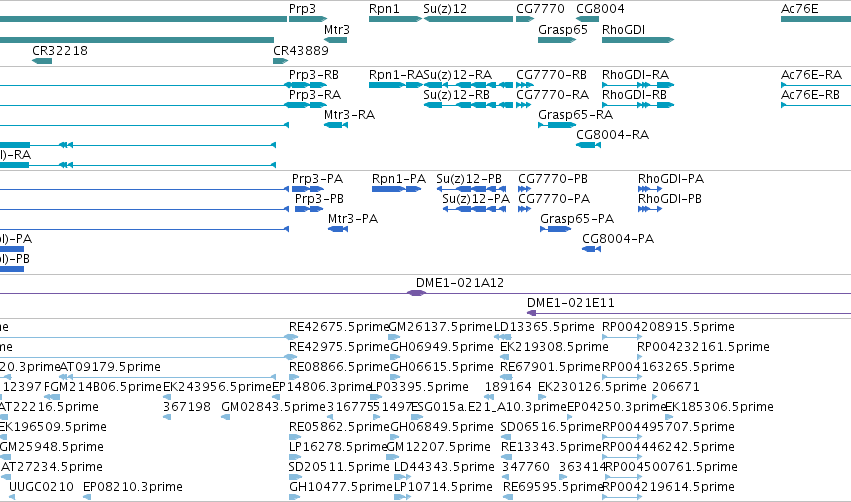The width and height of the screenshot is (851, 502).
Task: Open the CG7770-PB protein label
Action: click(x=553, y=179)
